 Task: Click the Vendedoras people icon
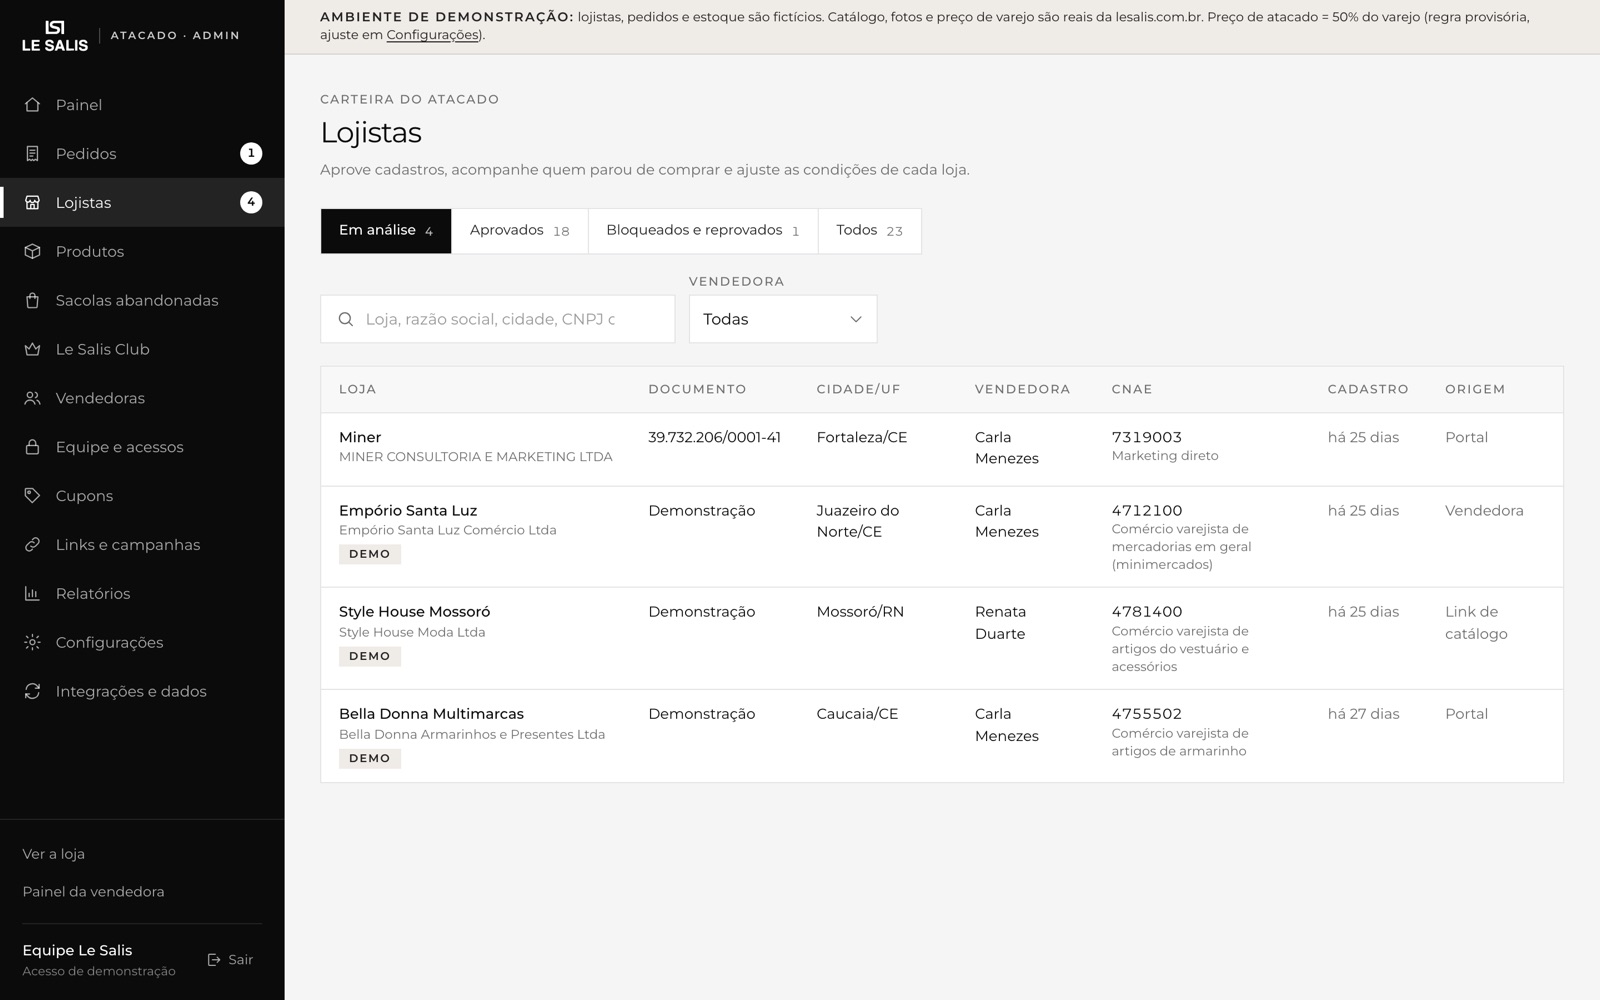(32, 398)
